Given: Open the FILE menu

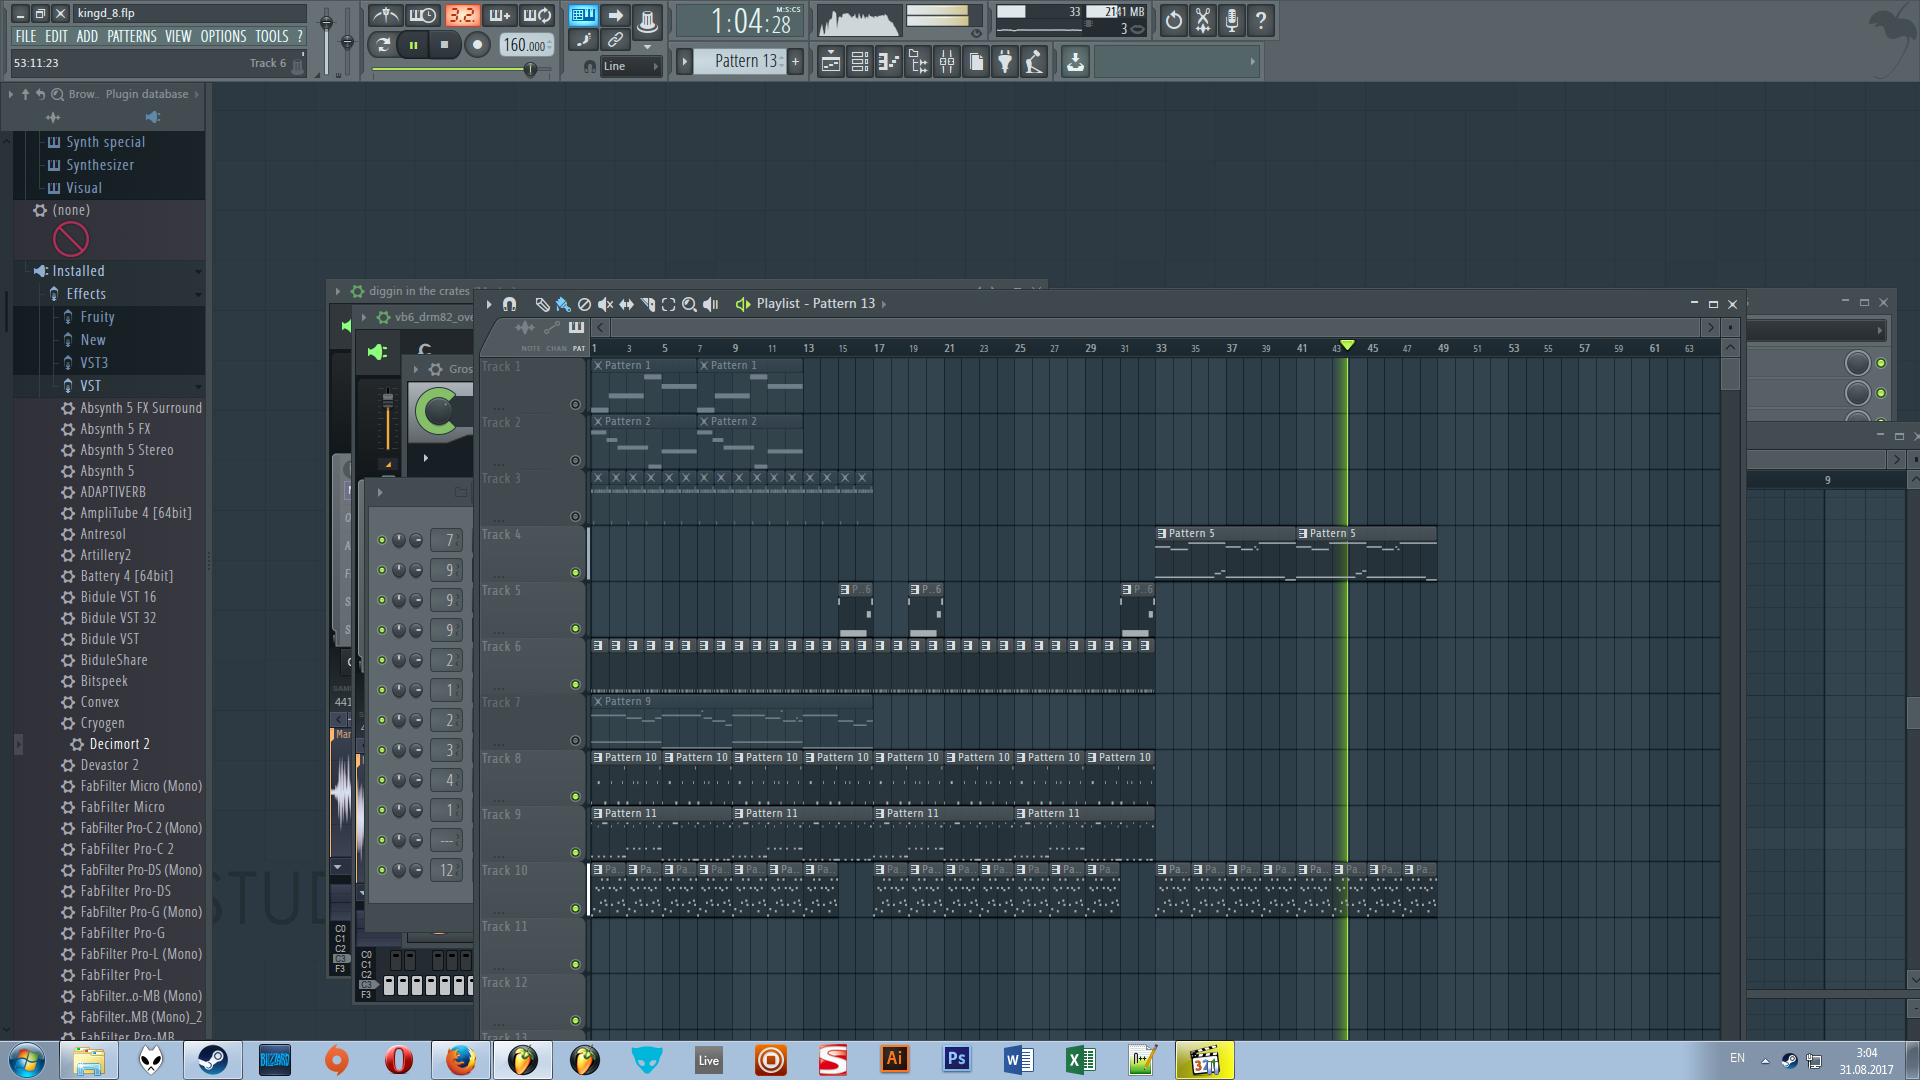Looking at the screenshot, I should tap(26, 36).
